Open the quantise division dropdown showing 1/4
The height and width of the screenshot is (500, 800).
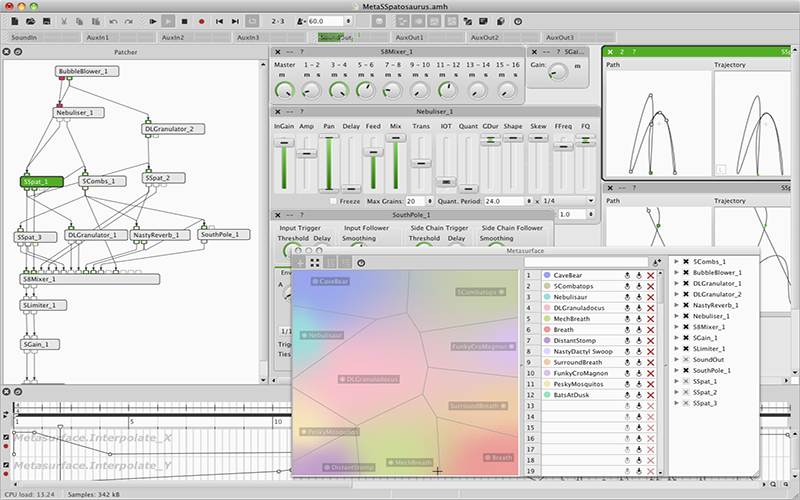tap(568, 201)
